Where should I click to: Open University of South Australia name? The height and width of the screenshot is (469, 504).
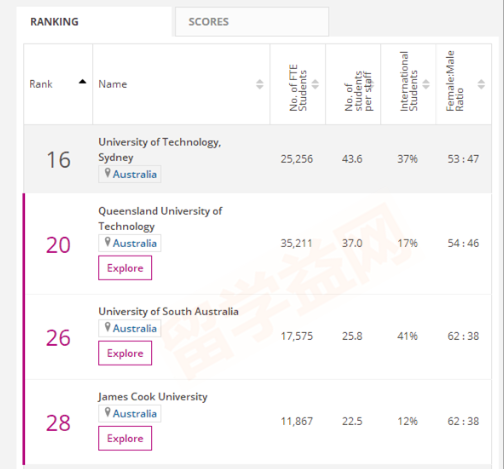(x=168, y=311)
